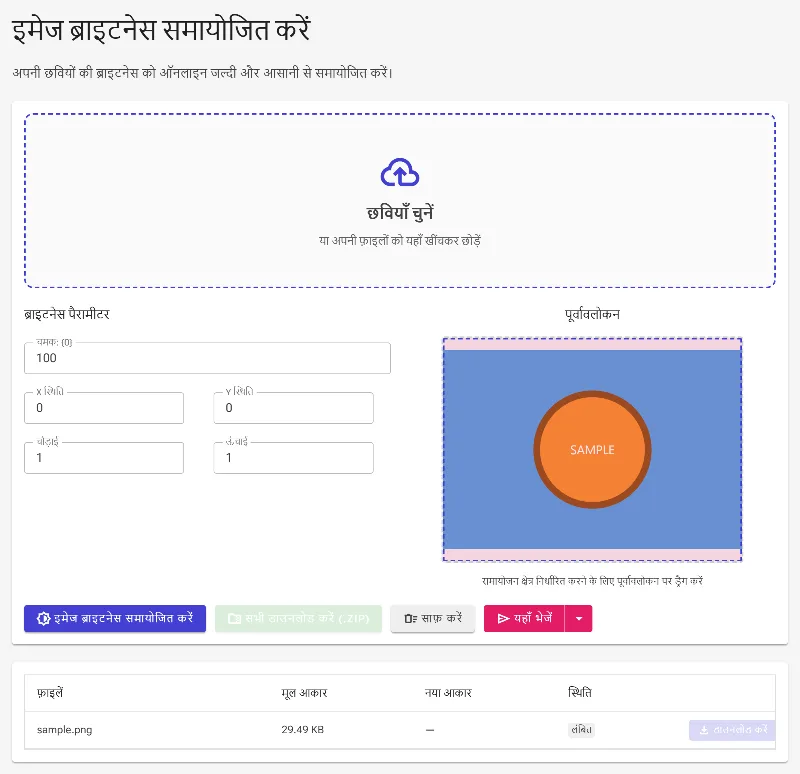Screen dimensions: 800x774
Task: Click the SAMPLE orange circle in the preview
Action: pos(592,450)
